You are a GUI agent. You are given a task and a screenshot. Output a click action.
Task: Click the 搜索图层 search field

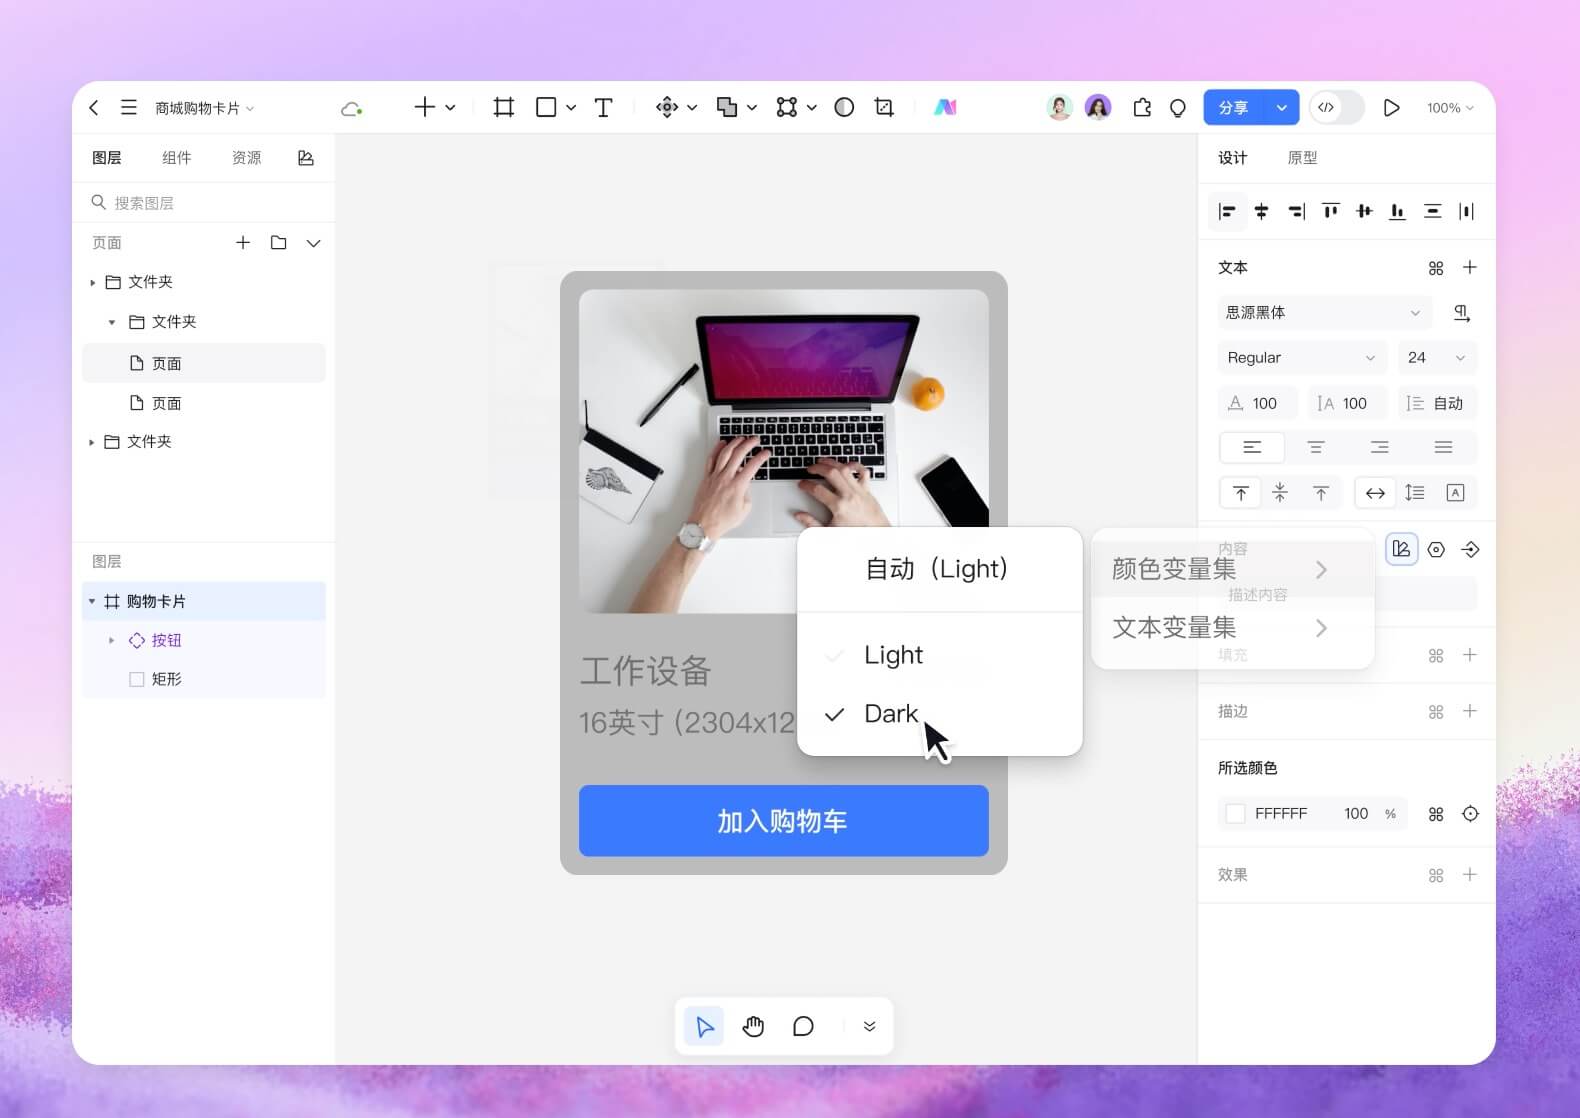click(204, 203)
